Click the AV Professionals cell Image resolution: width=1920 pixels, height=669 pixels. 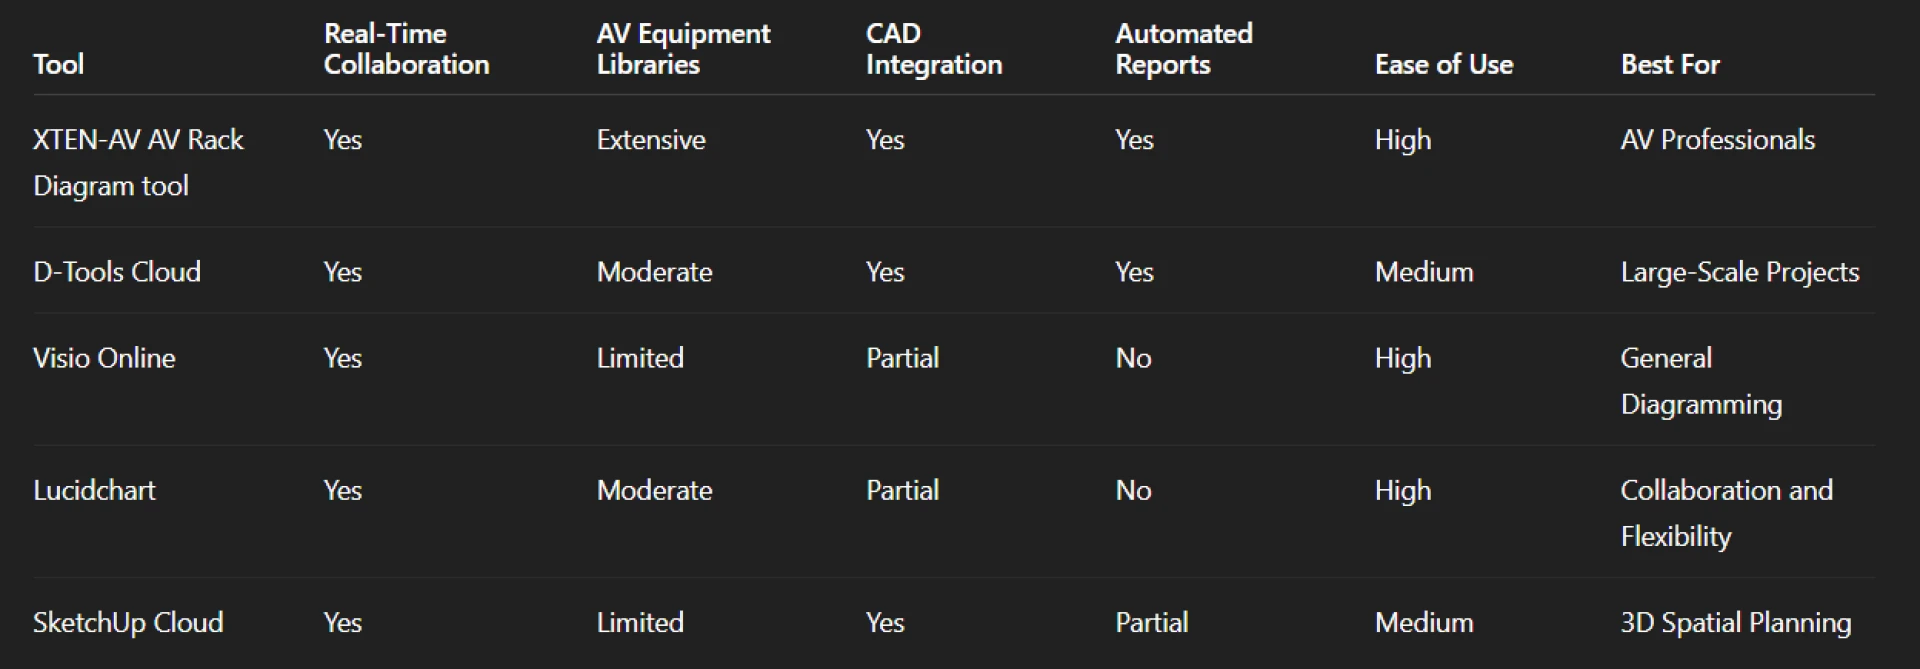point(1717,140)
